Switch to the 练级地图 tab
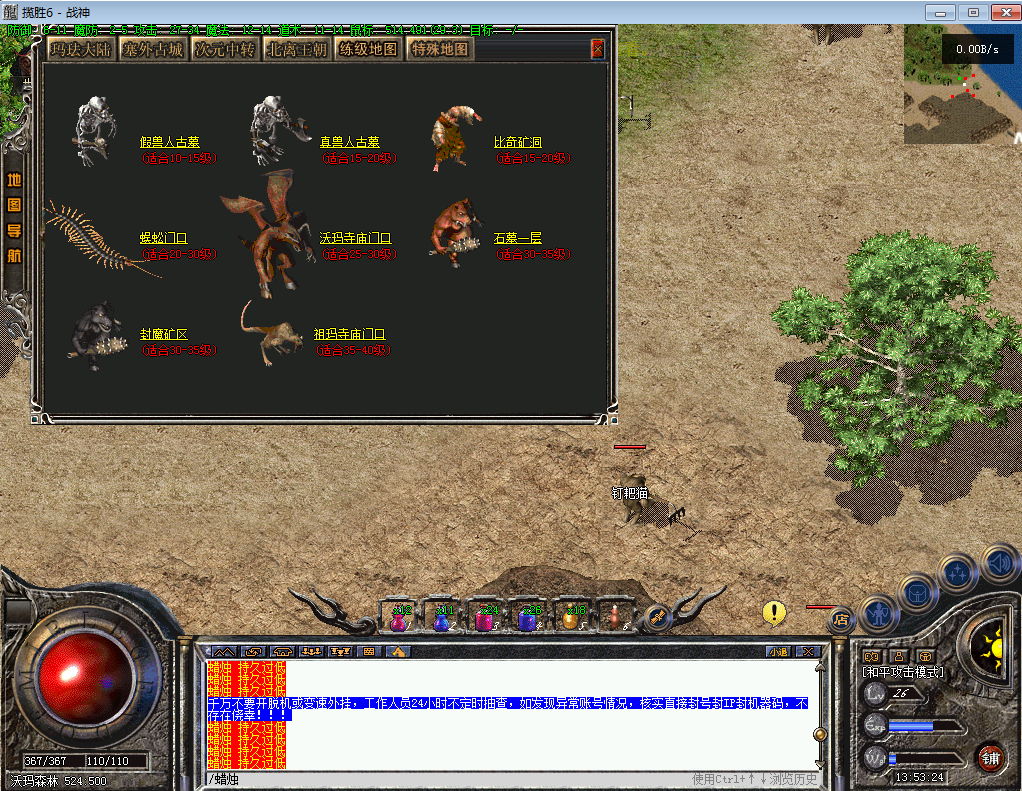Image resolution: width=1022 pixels, height=791 pixels. tap(368, 49)
